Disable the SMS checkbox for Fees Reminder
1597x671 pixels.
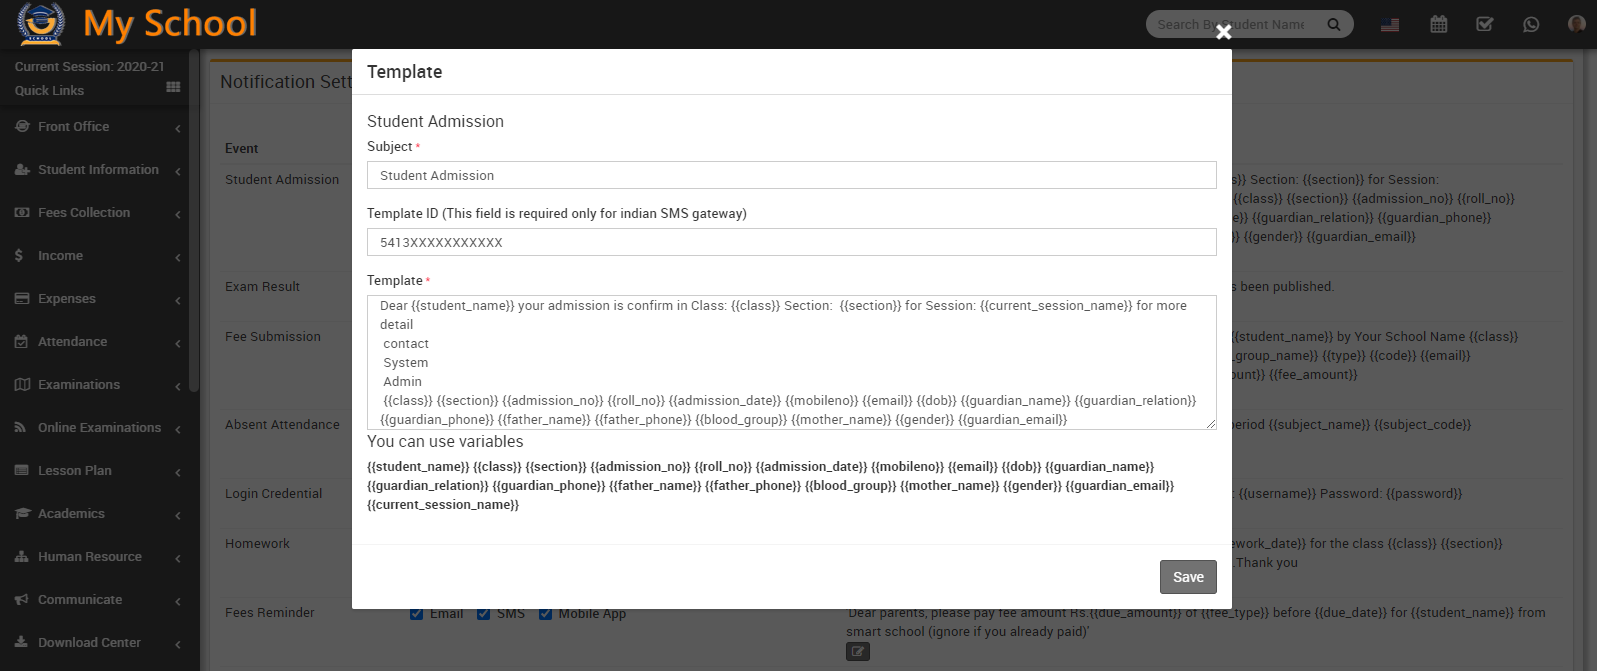pos(483,613)
